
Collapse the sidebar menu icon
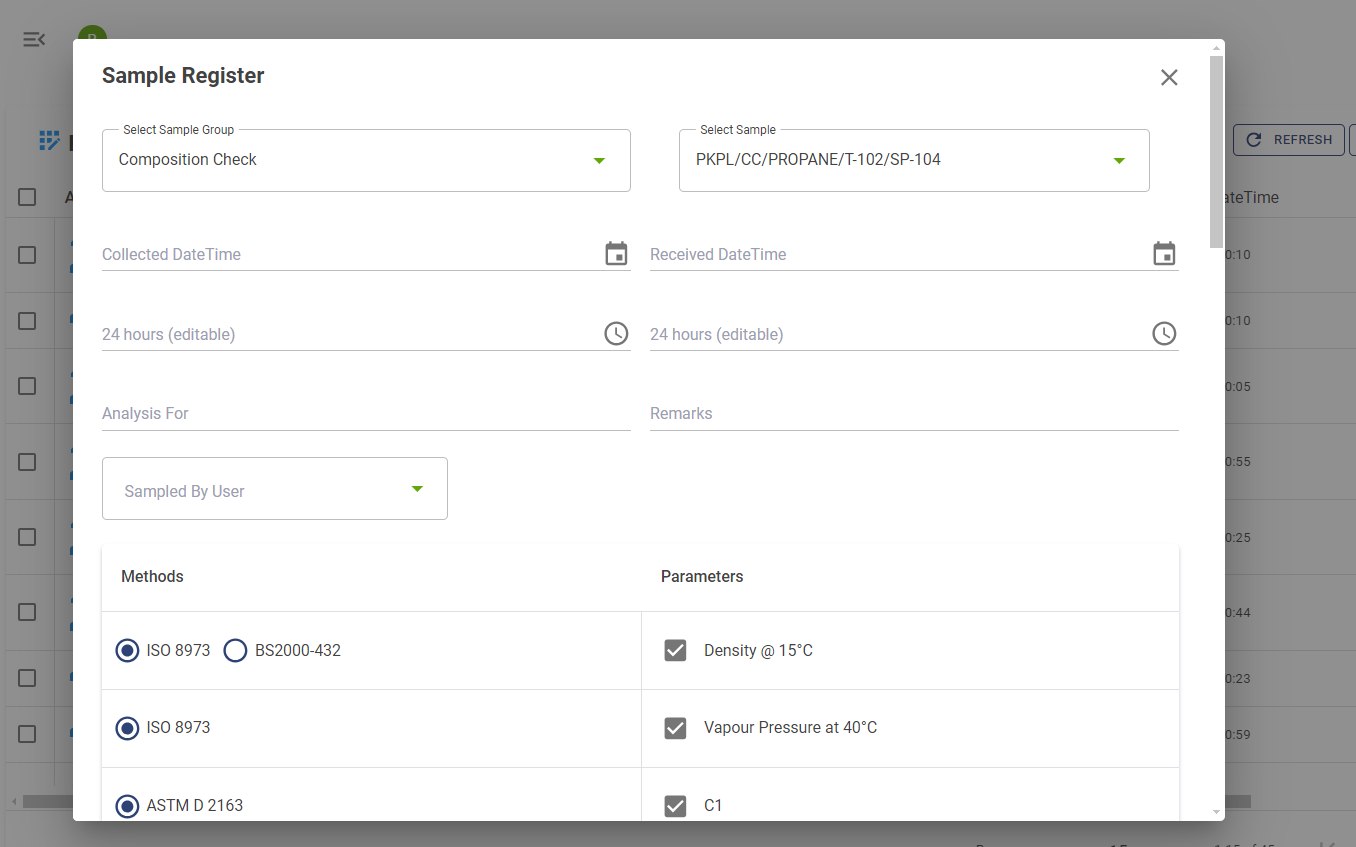[x=34, y=39]
